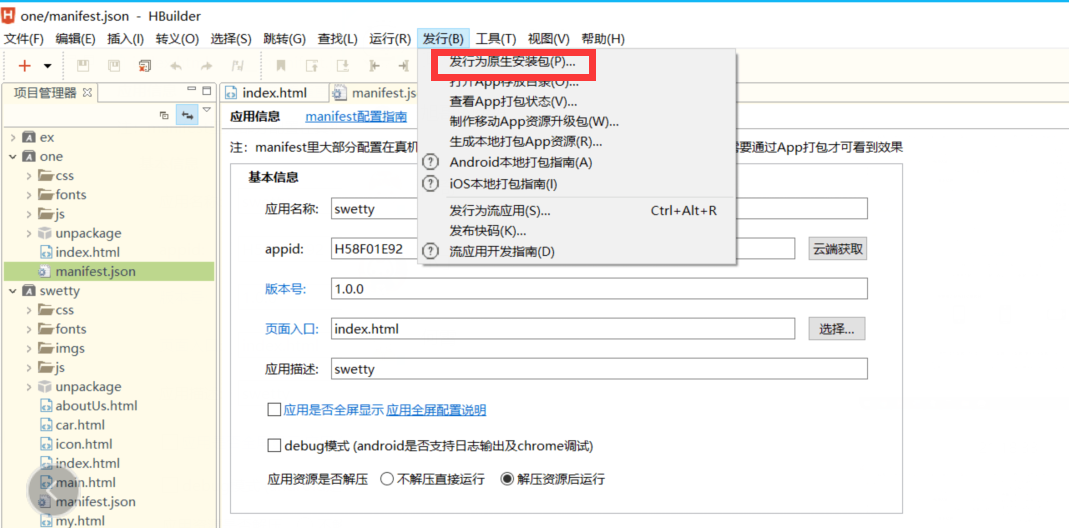Expand css folder under one

pyautogui.click(x=29, y=175)
